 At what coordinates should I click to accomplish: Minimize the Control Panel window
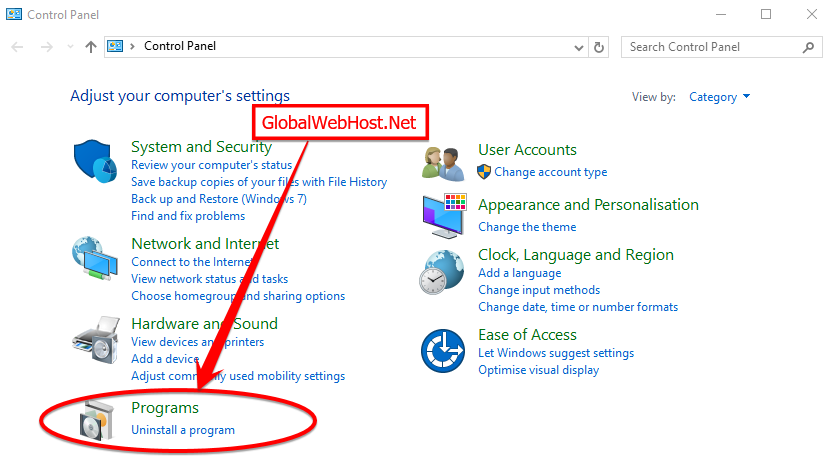pos(721,14)
